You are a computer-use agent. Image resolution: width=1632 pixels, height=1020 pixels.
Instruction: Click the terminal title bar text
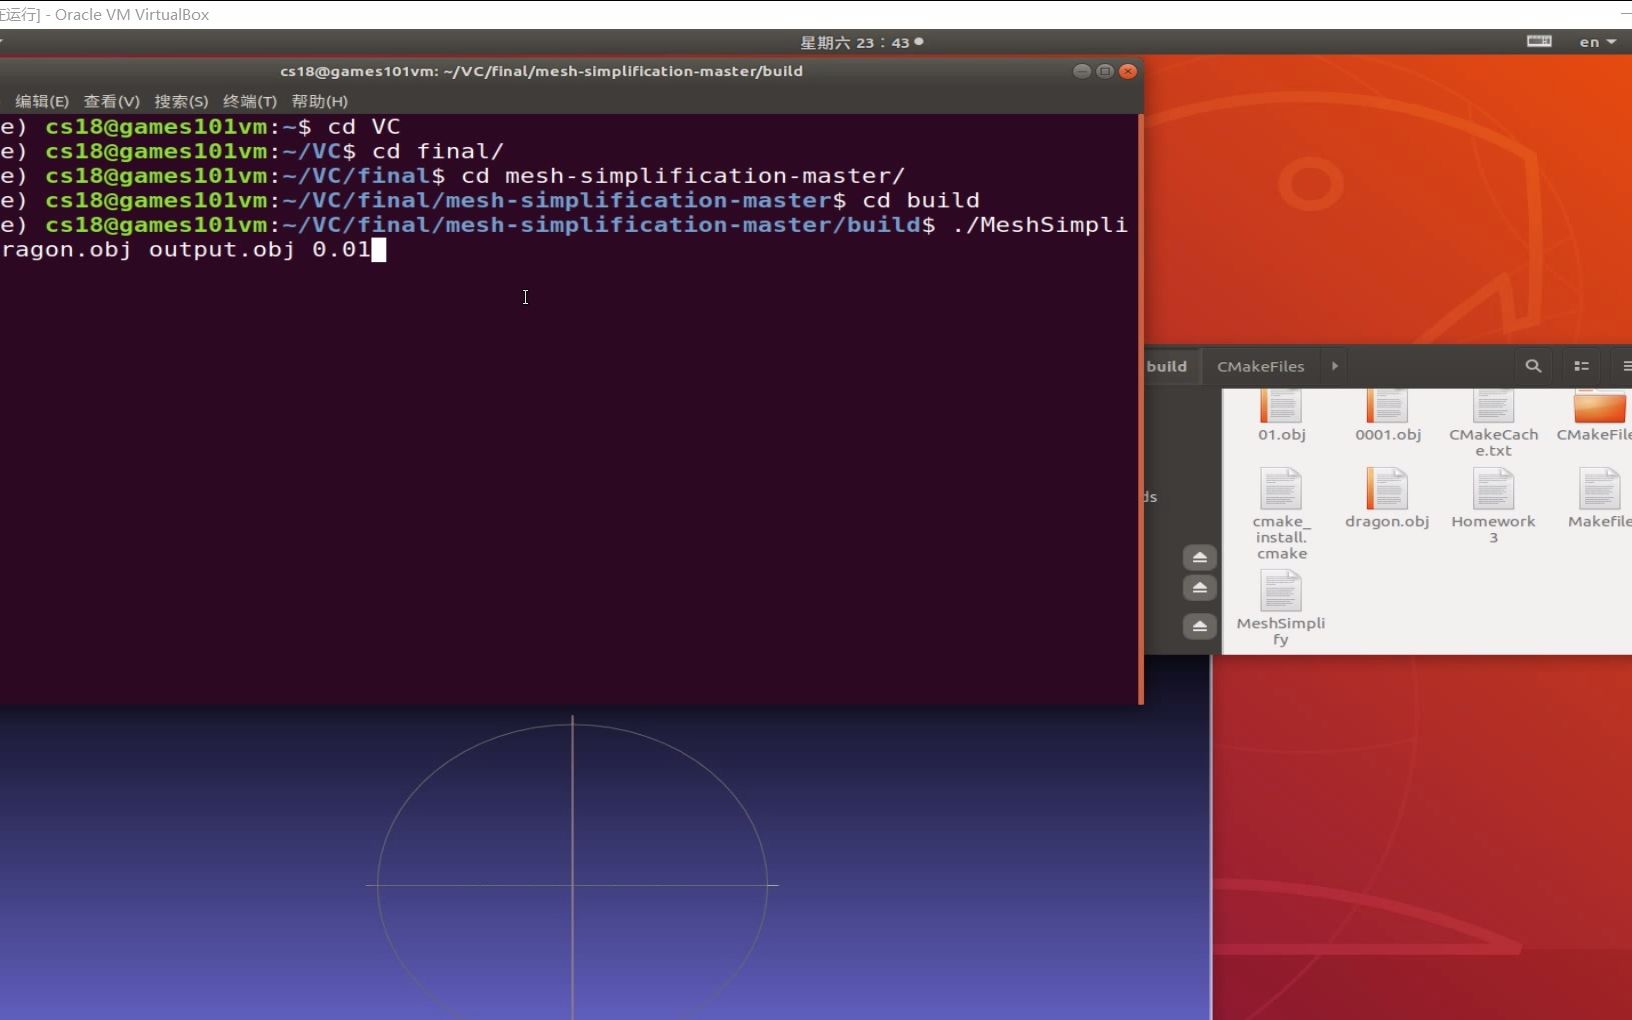point(541,71)
